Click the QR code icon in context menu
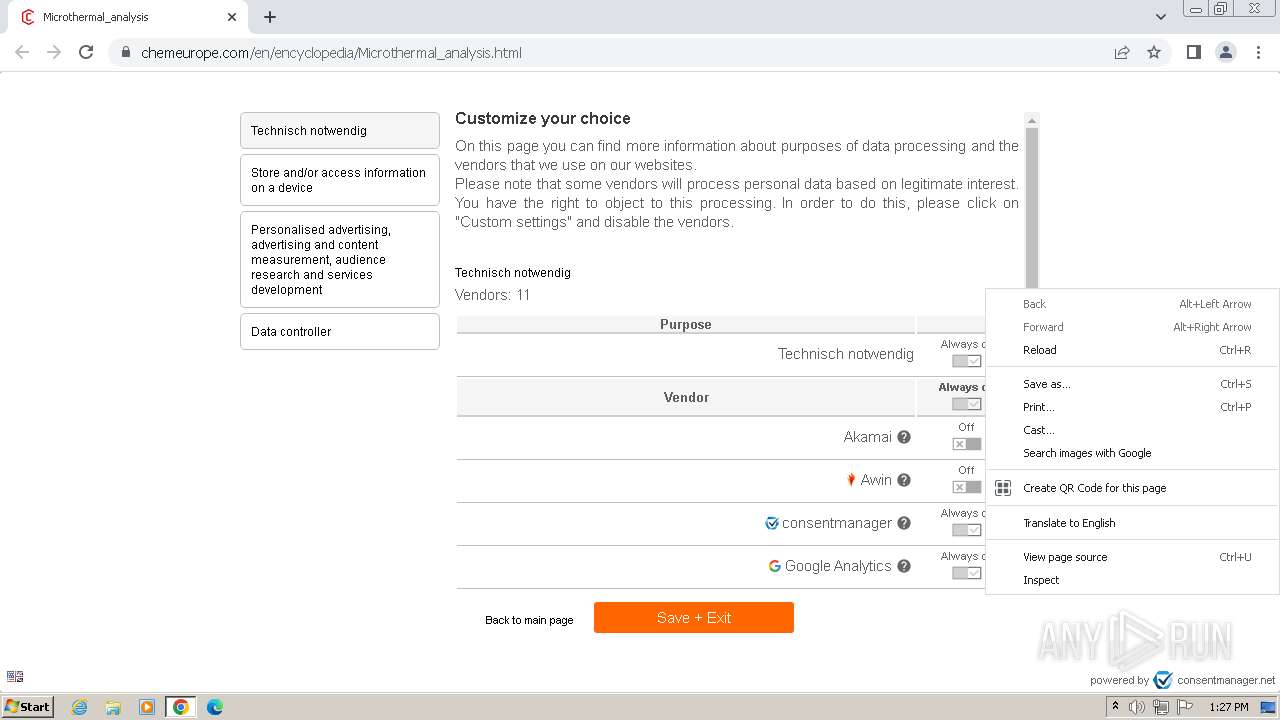 coord(1003,488)
